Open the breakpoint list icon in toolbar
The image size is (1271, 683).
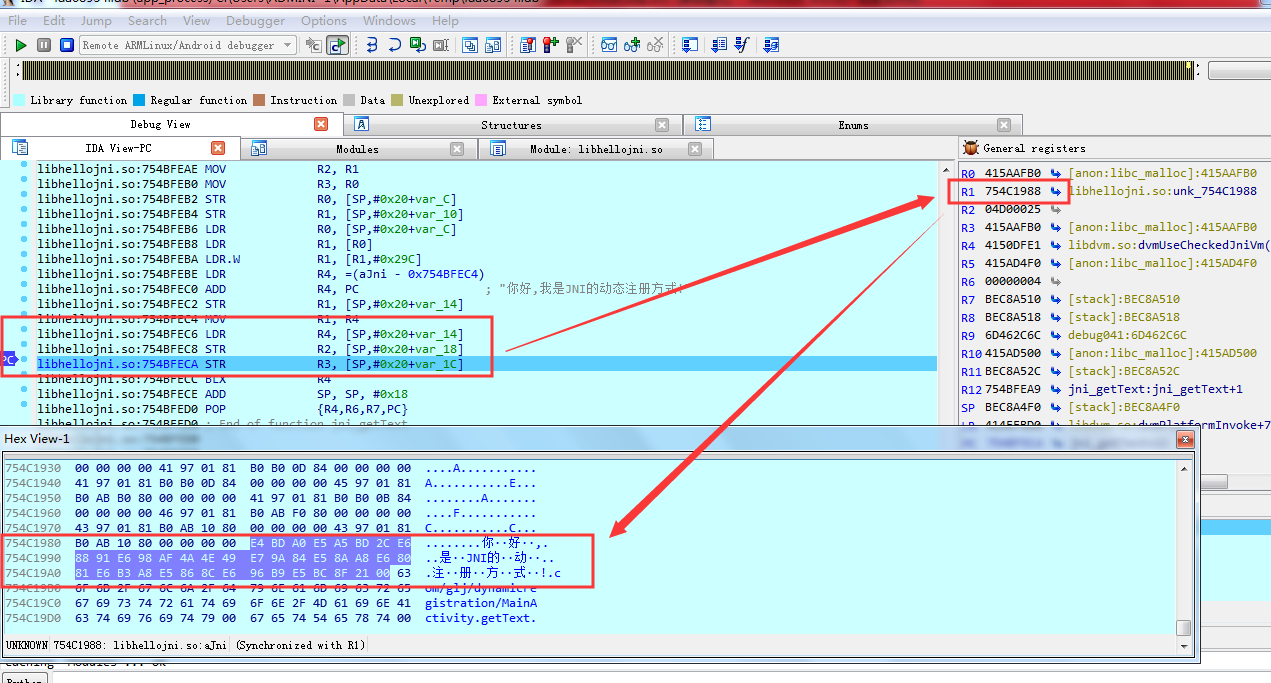[x=528, y=45]
